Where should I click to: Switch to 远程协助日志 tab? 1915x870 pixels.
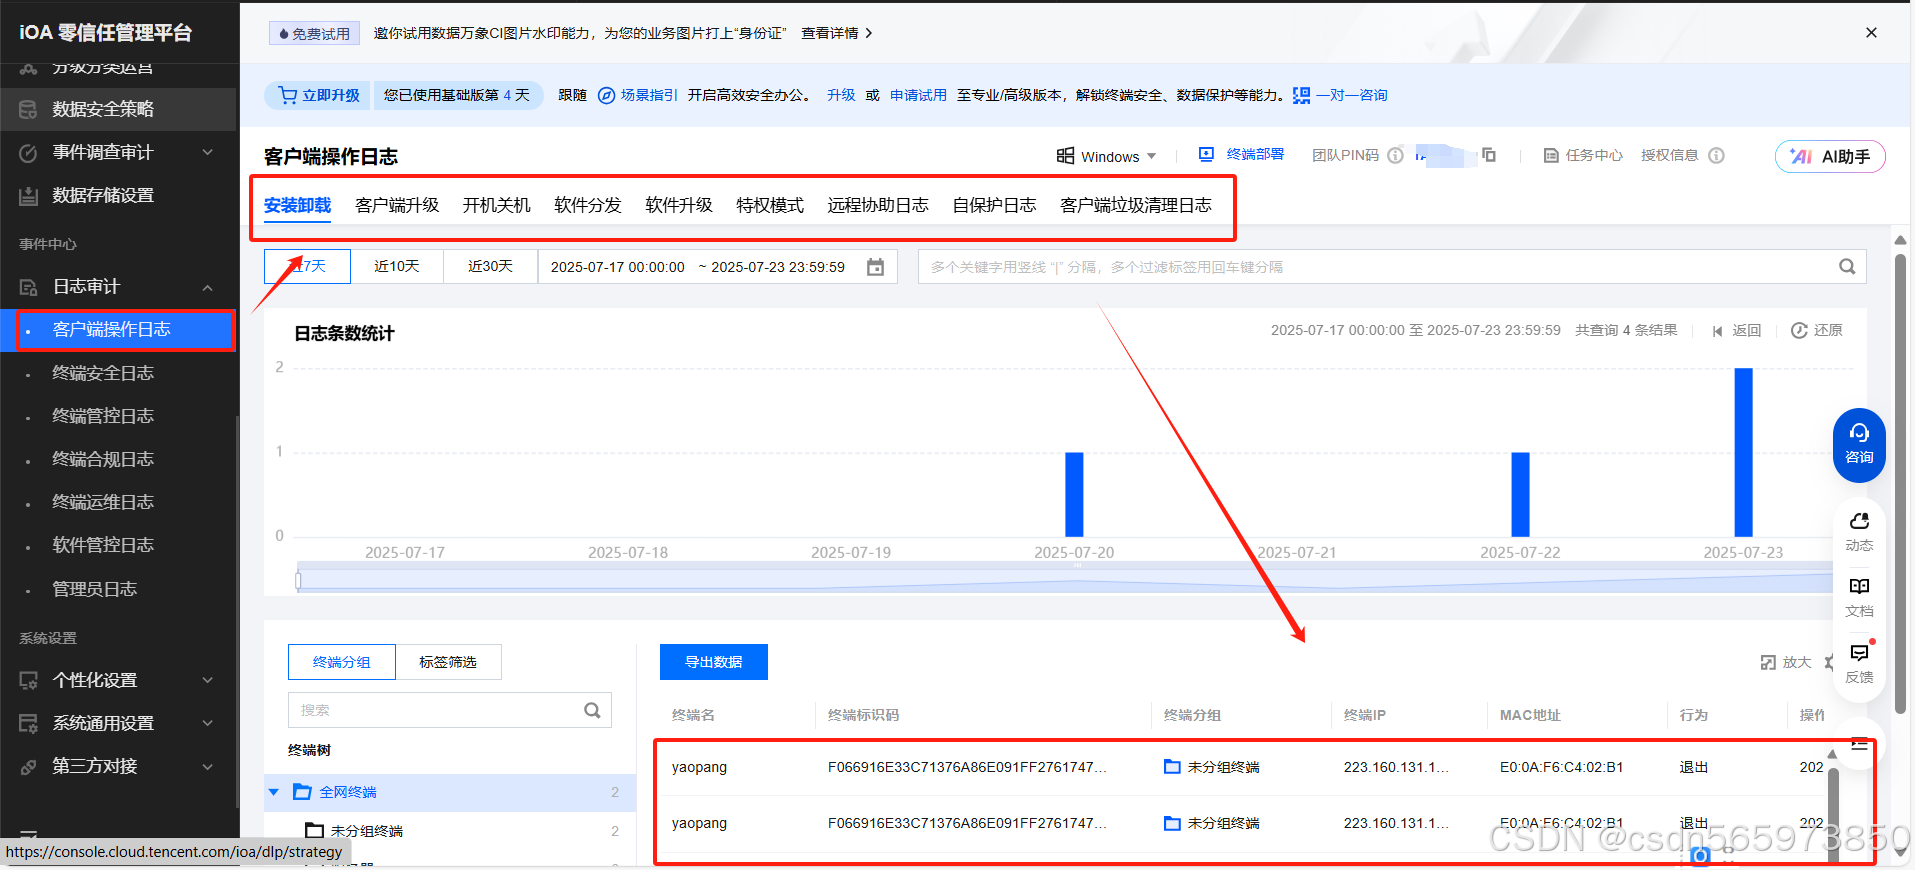coord(878,205)
